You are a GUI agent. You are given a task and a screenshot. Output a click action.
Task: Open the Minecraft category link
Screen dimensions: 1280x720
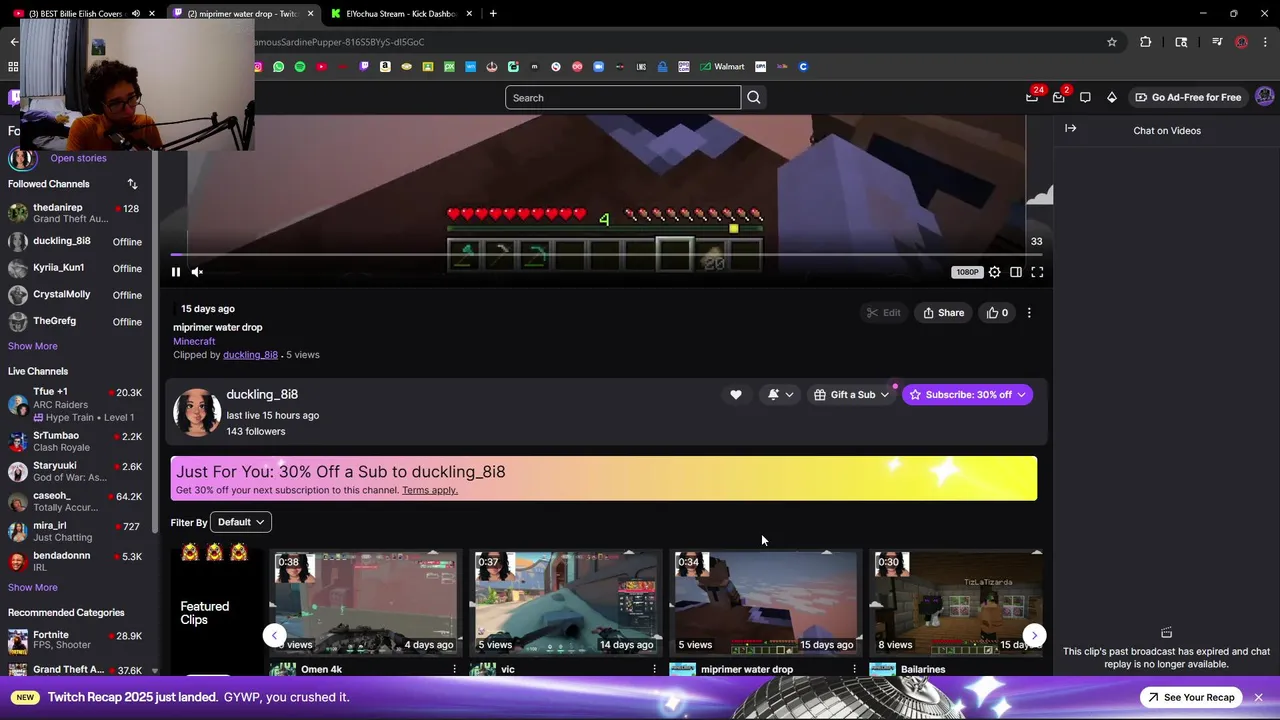pyautogui.click(x=194, y=341)
